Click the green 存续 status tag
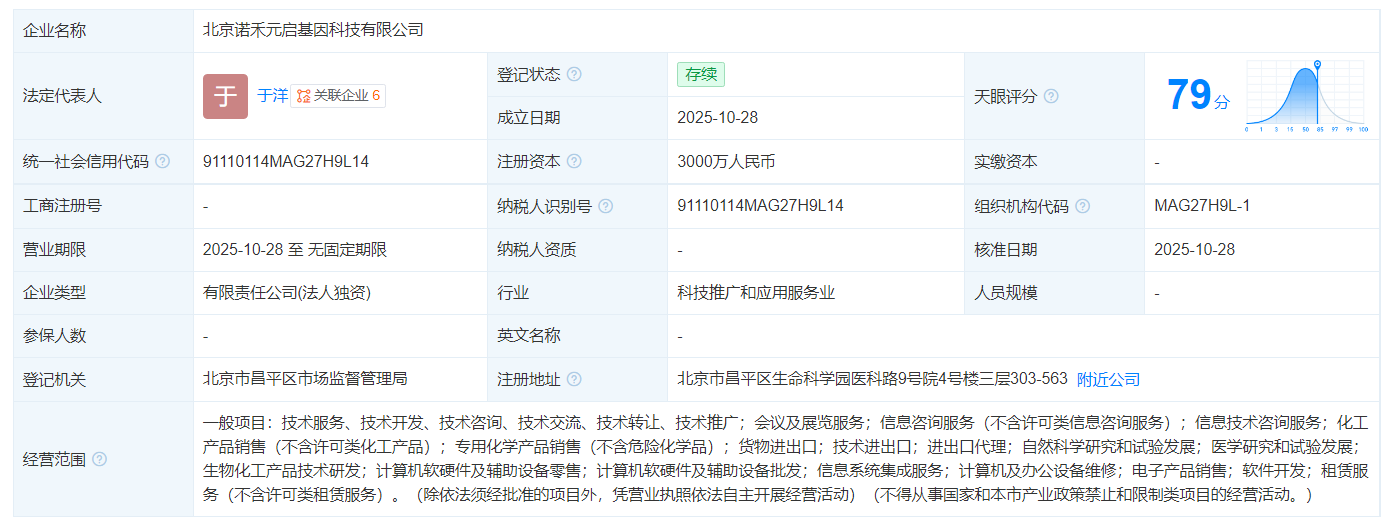 [700, 75]
